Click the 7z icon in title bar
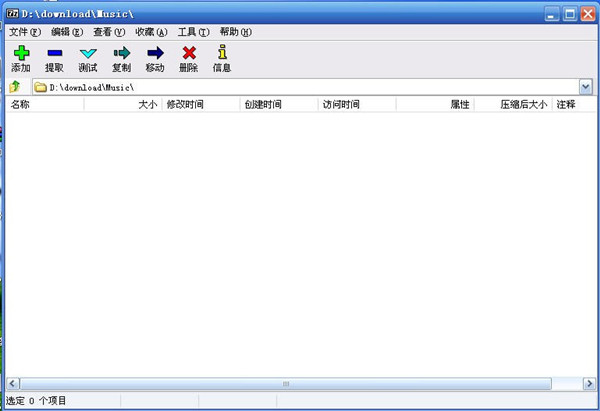 click(x=12, y=14)
